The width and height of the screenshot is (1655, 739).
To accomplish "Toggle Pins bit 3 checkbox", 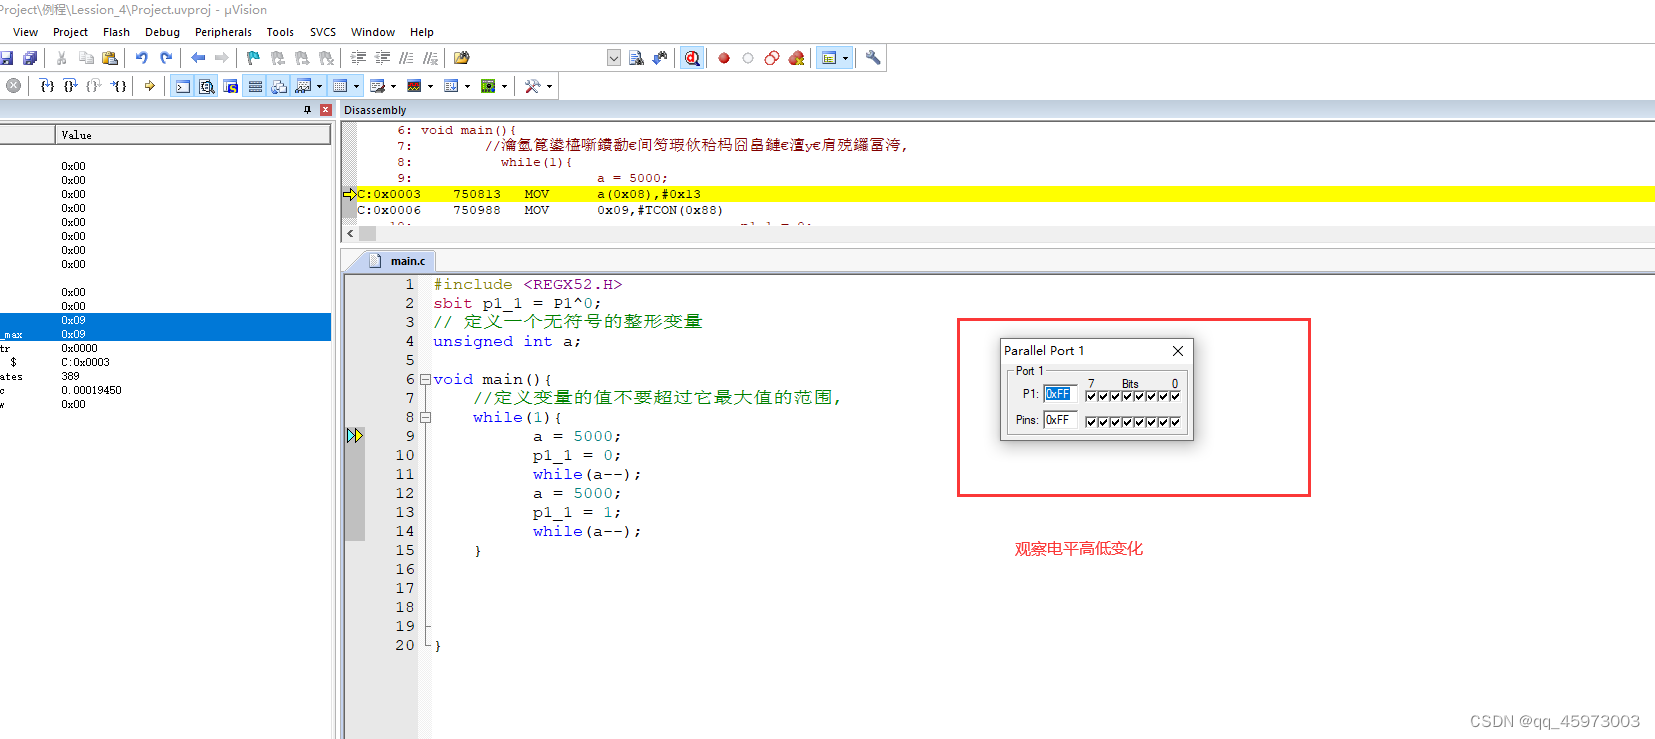I will [1139, 422].
